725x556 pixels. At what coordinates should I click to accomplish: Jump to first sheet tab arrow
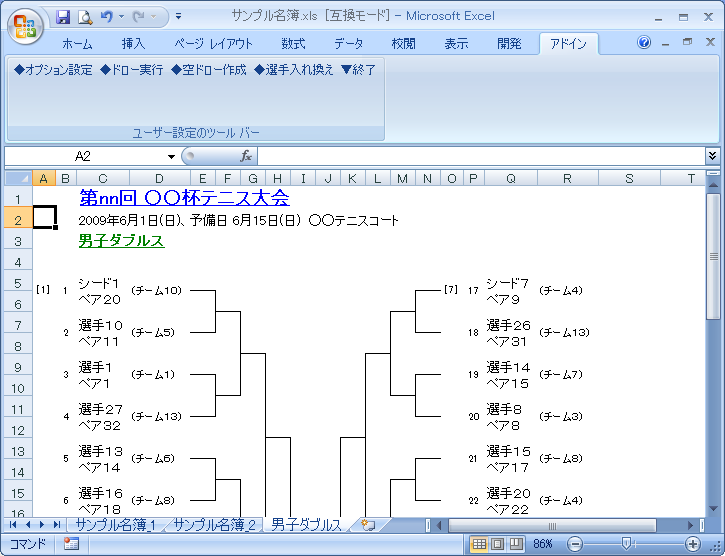(x=13, y=525)
